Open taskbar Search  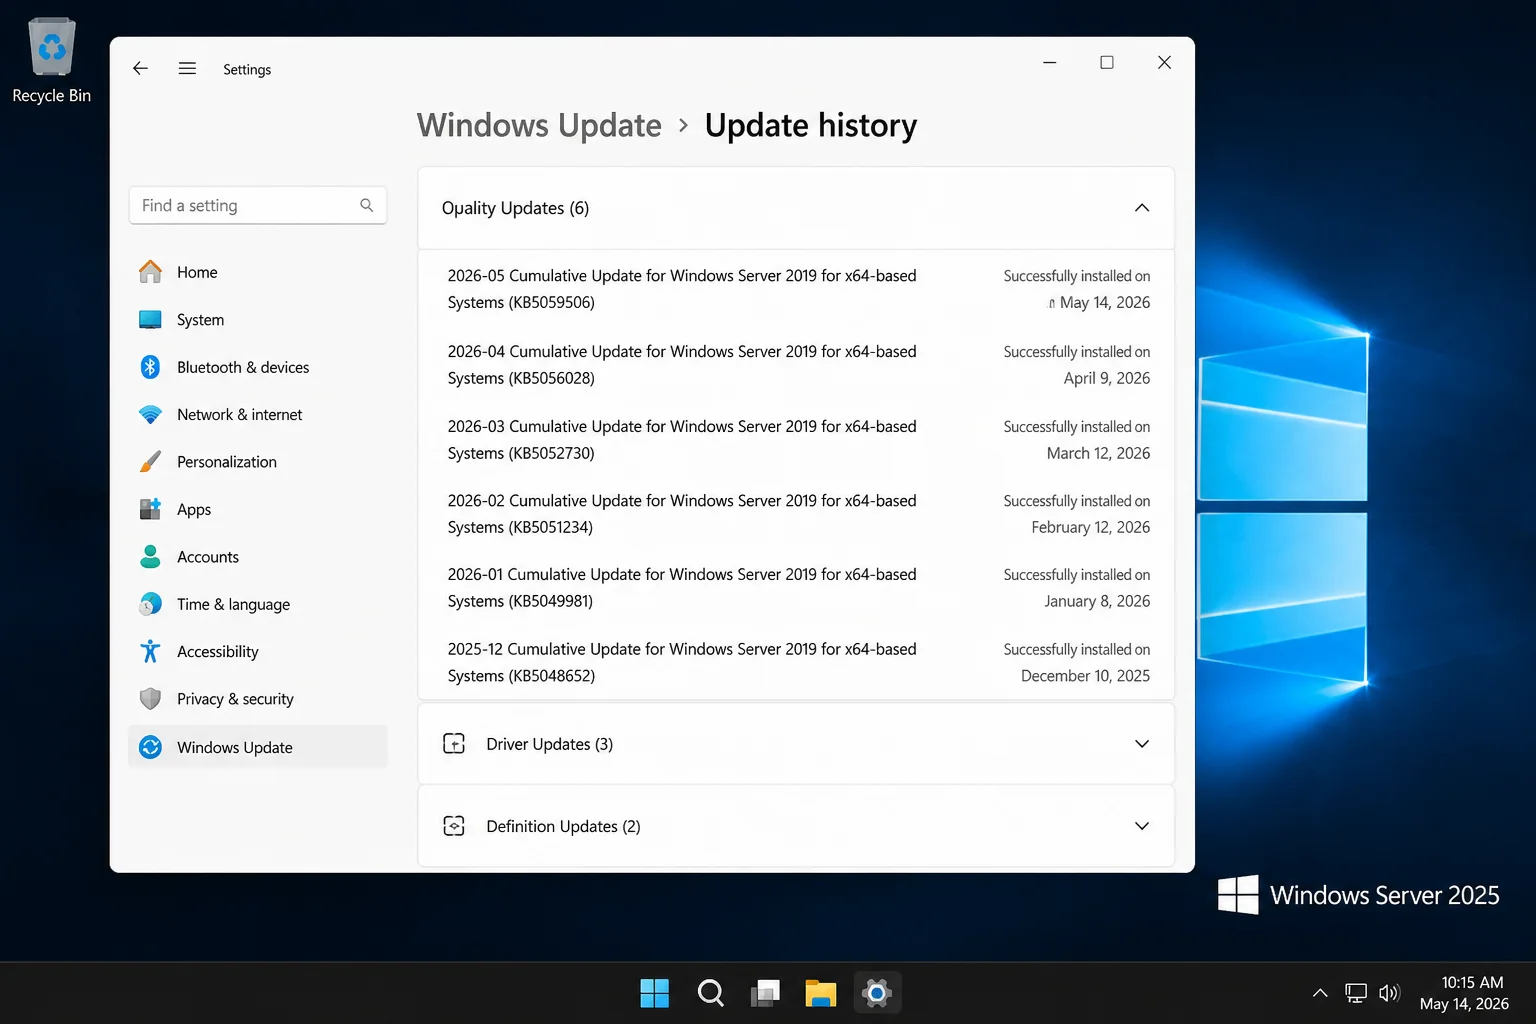[710, 993]
